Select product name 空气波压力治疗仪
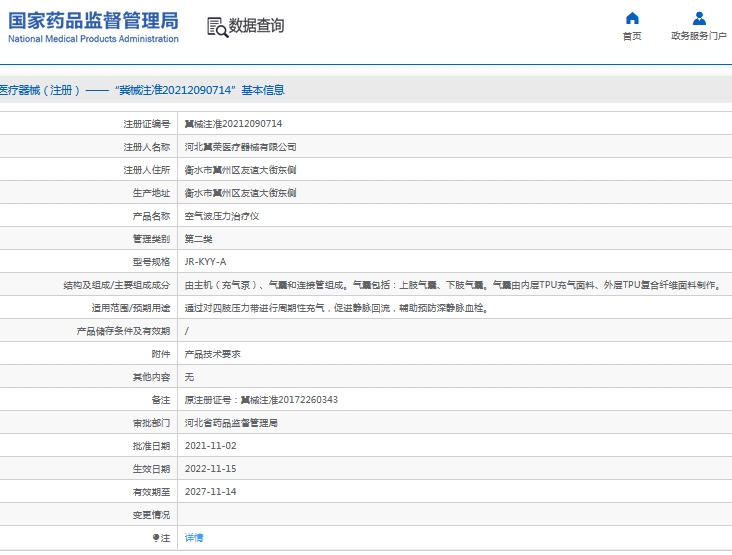 (x=222, y=216)
